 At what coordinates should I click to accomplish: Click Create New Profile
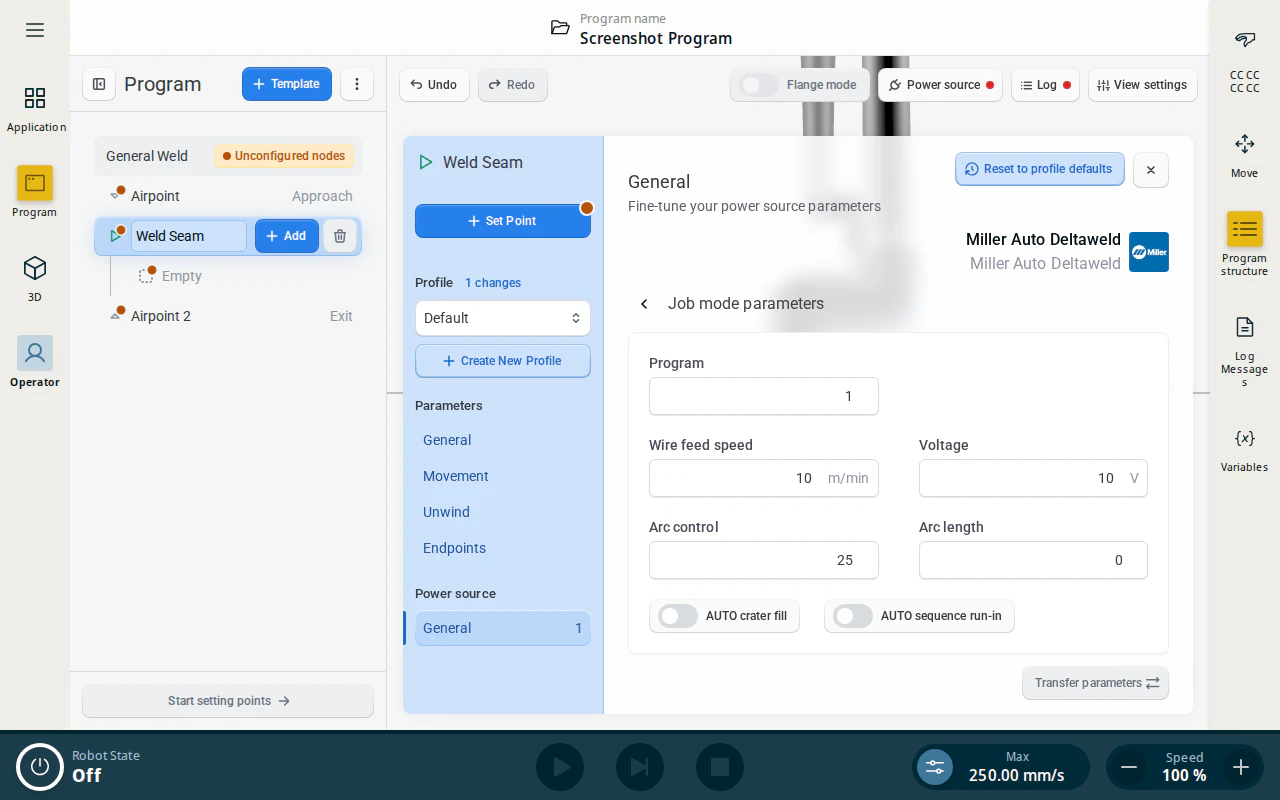[503, 361]
